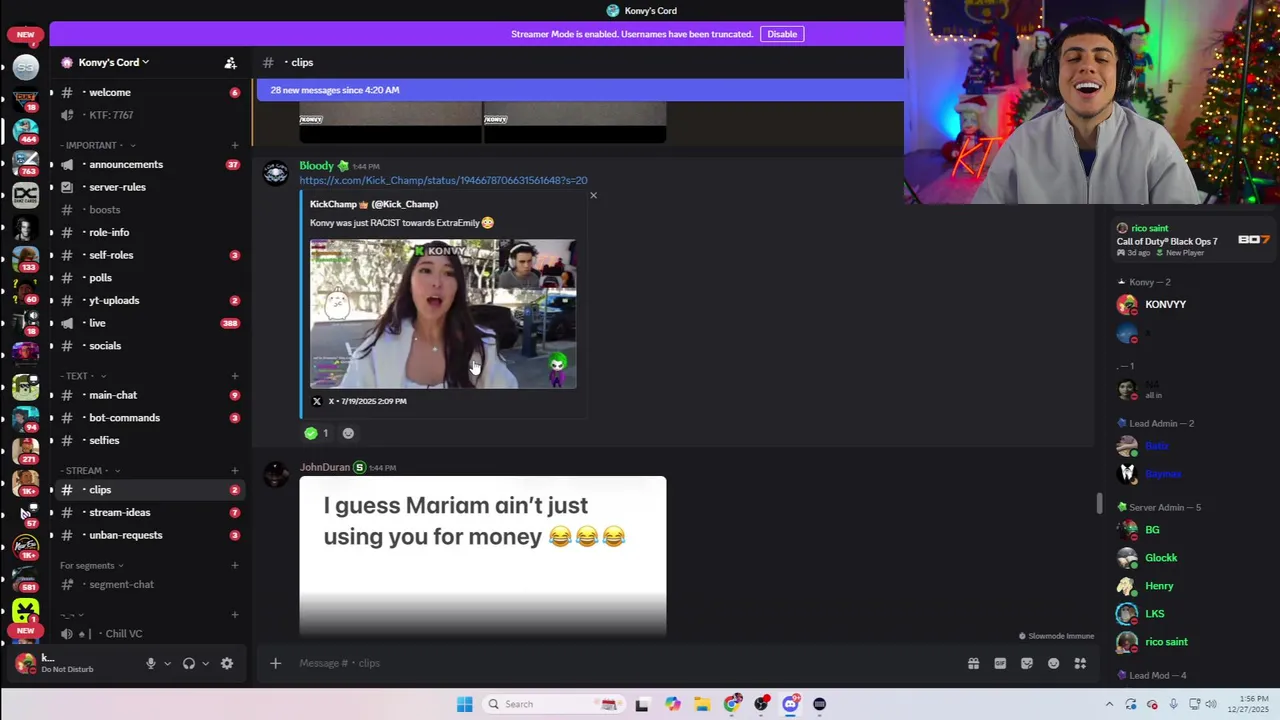Open the boosts channel
The width and height of the screenshot is (1280, 720).
[x=148, y=210]
